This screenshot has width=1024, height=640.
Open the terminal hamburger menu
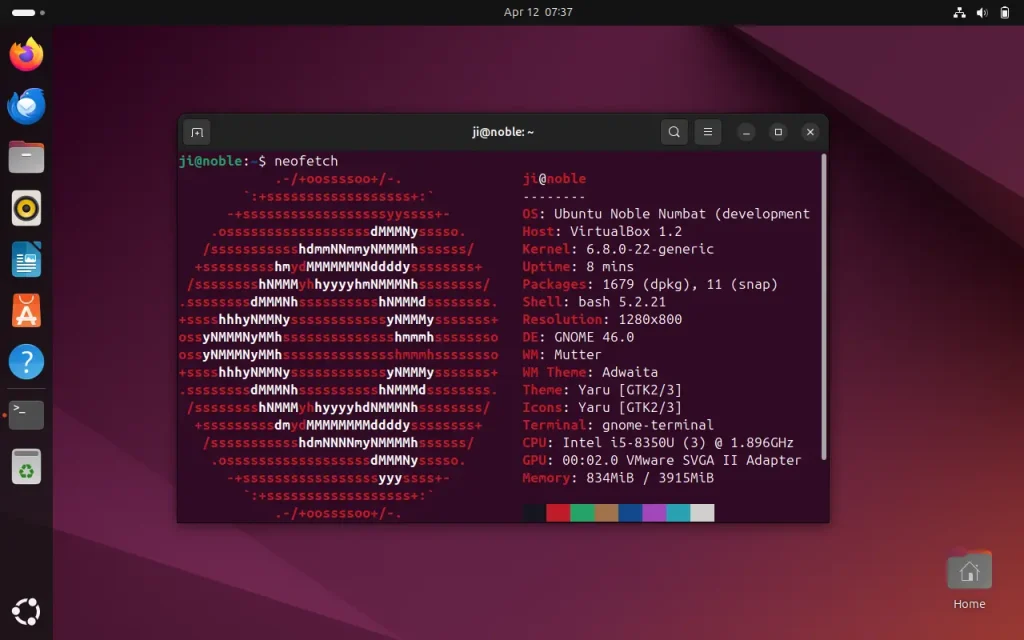pos(707,132)
